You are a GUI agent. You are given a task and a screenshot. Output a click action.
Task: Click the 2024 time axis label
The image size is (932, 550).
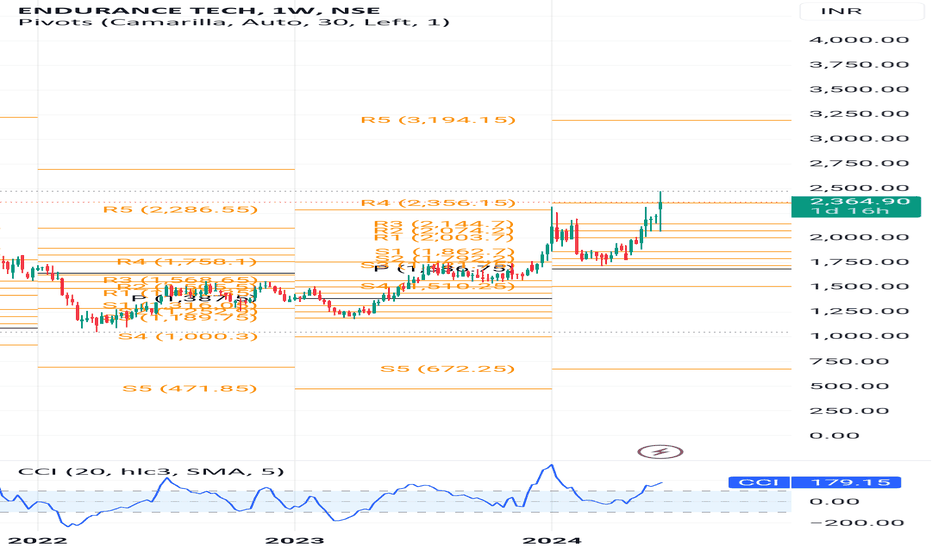[552, 540]
